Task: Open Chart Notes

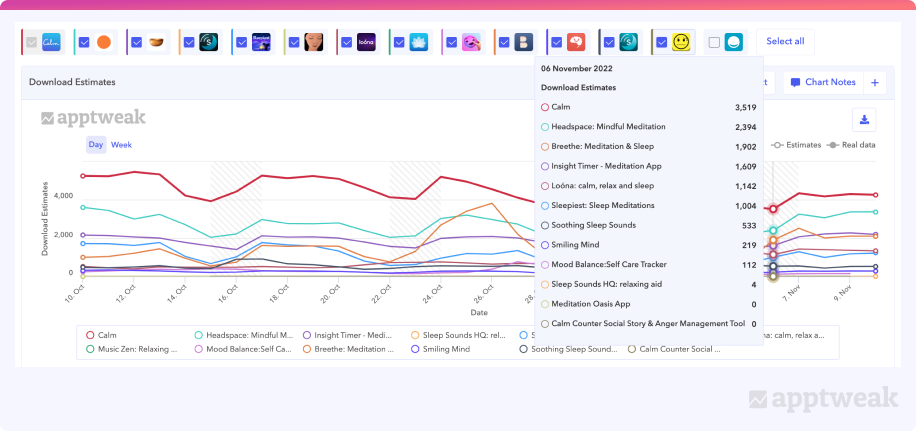Action: click(823, 83)
